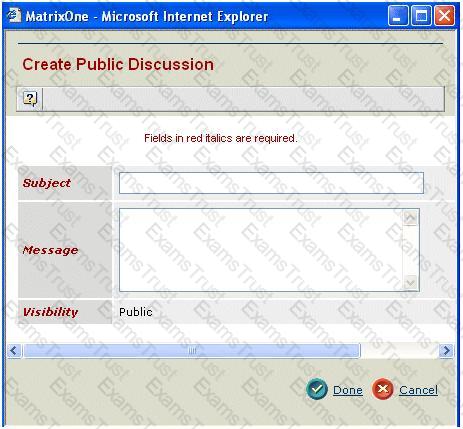463x429 pixels.
Task: Click the Cancel link
Action: [x=418, y=390]
